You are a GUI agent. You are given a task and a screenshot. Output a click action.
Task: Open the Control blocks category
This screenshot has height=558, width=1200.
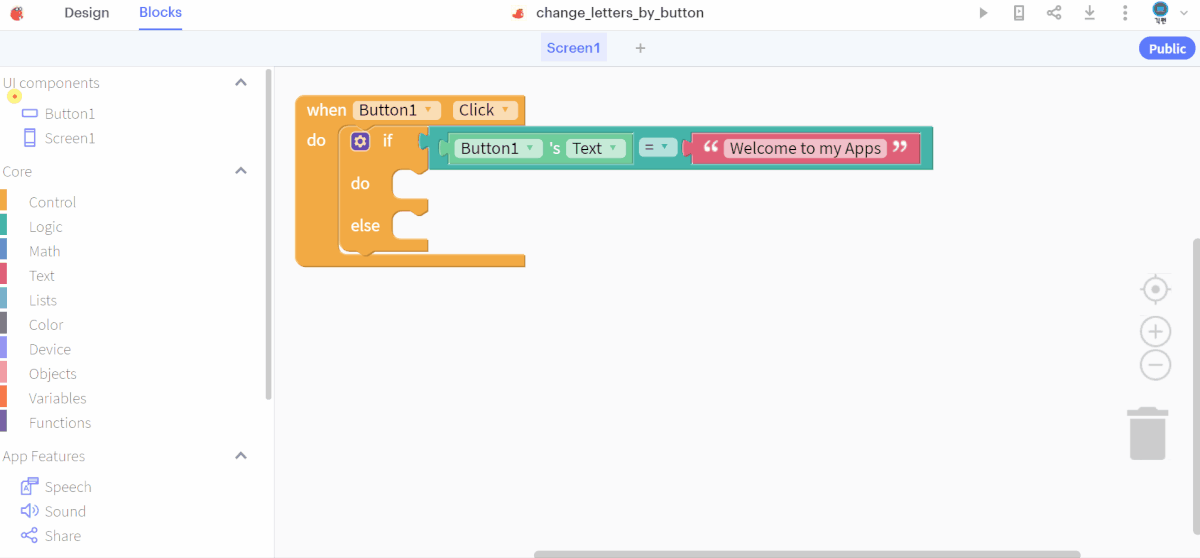pyautogui.click(x=52, y=202)
